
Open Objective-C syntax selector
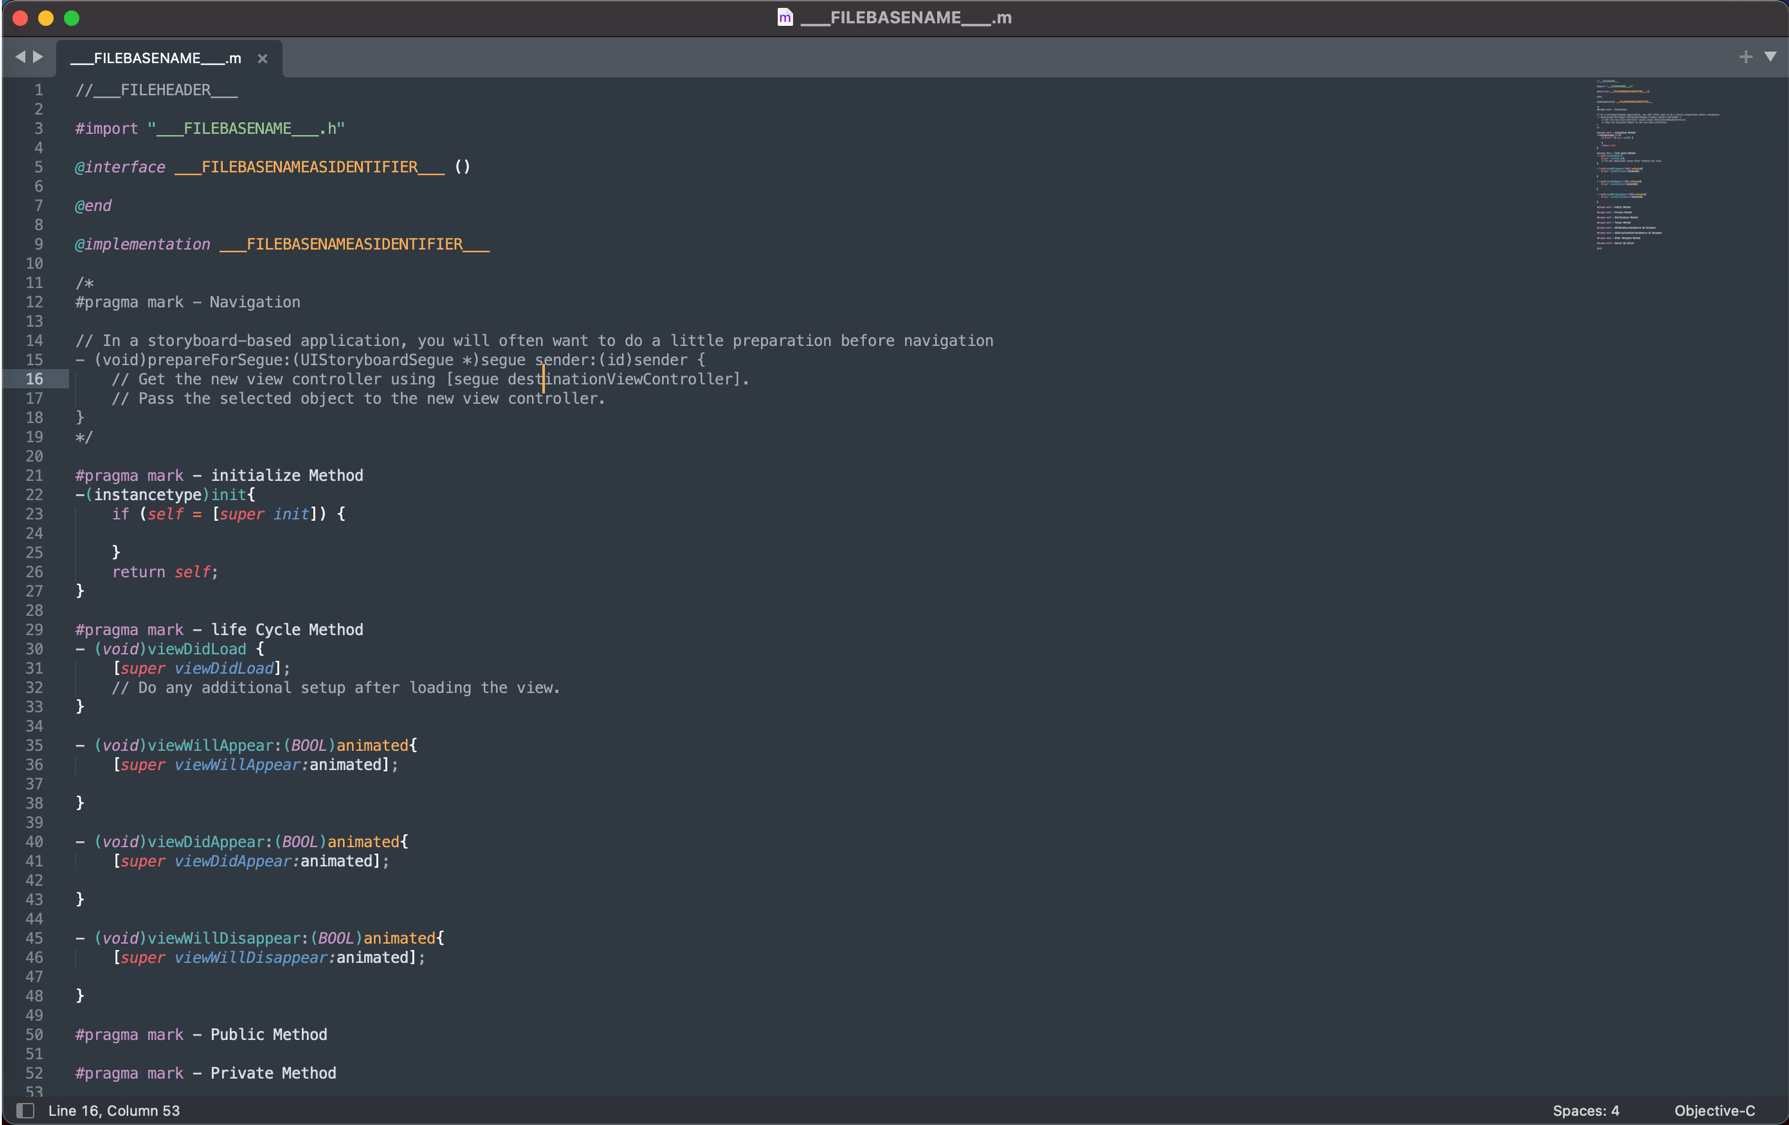click(1715, 1111)
